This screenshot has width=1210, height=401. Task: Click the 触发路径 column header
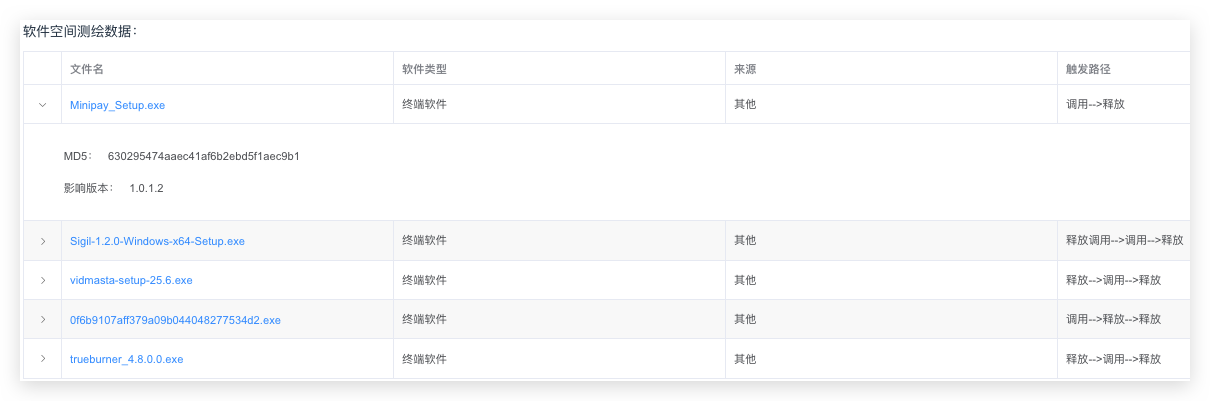[x=1089, y=69]
